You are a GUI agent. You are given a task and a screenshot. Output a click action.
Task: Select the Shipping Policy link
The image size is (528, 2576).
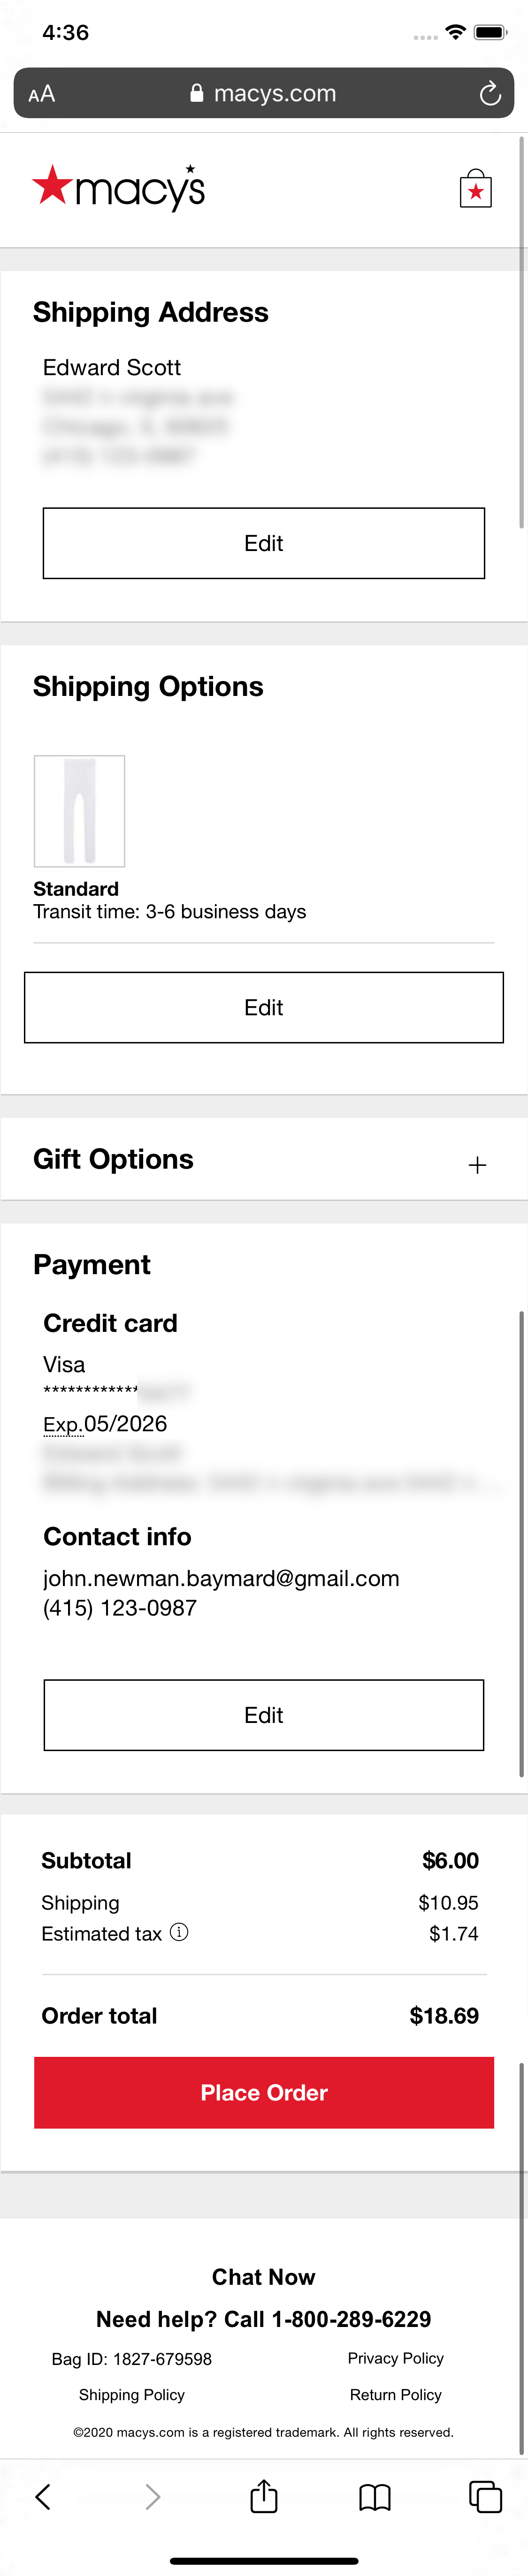pyautogui.click(x=131, y=2394)
